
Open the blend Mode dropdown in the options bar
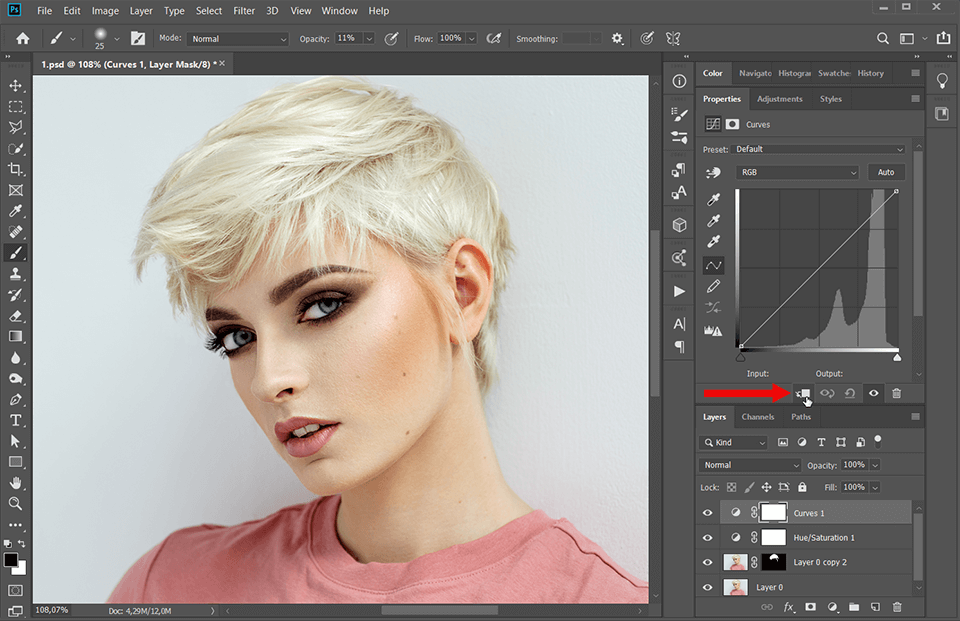pyautogui.click(x=237, y=38)
